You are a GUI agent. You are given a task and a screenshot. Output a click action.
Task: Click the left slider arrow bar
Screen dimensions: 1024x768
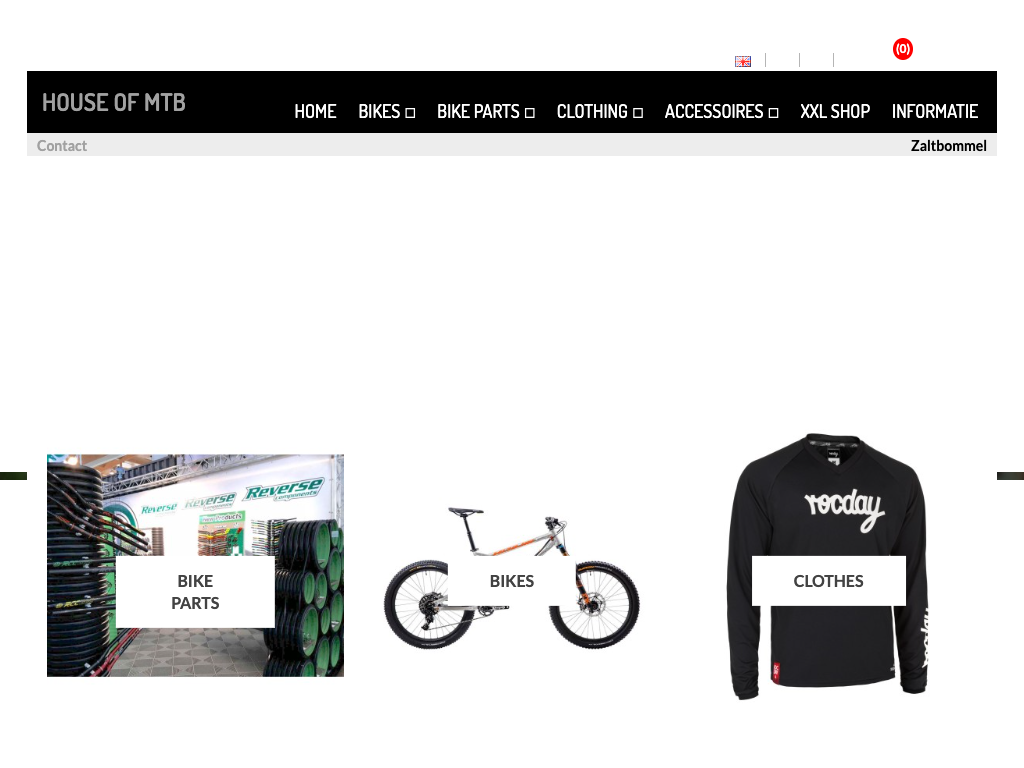13,476
